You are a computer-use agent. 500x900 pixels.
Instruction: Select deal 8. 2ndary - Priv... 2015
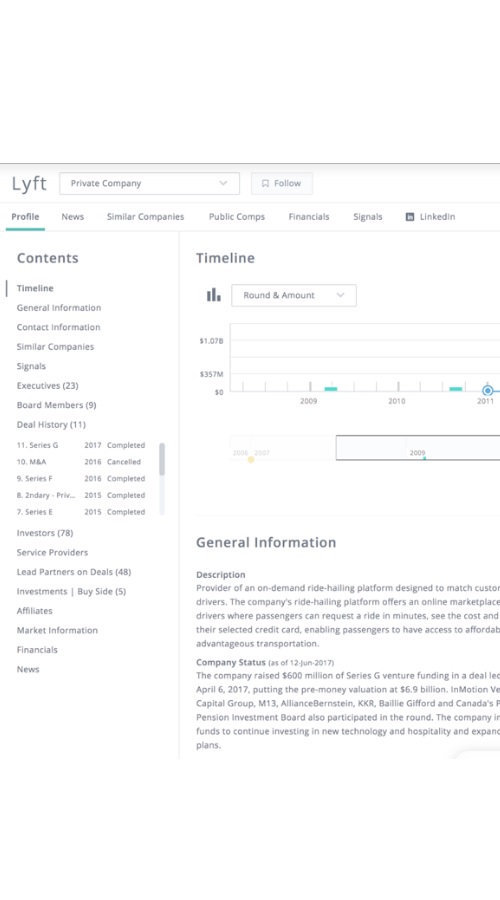81,495
